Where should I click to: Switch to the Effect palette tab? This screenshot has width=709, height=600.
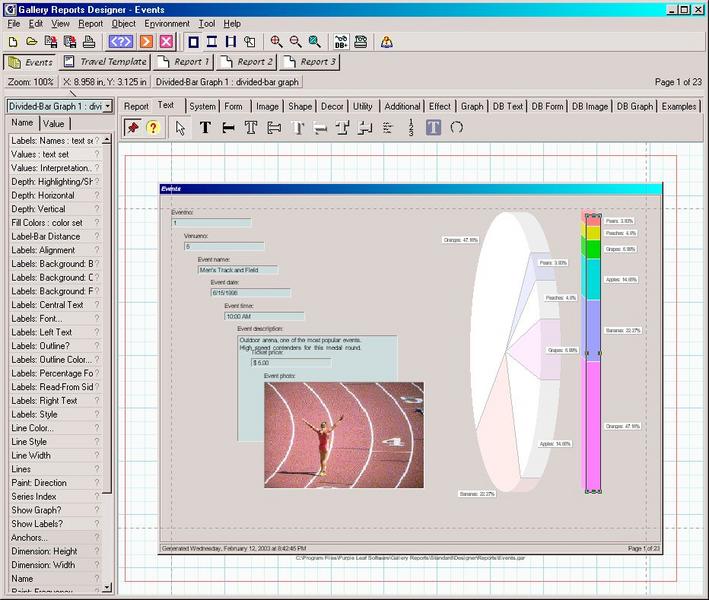pos(440,106)
